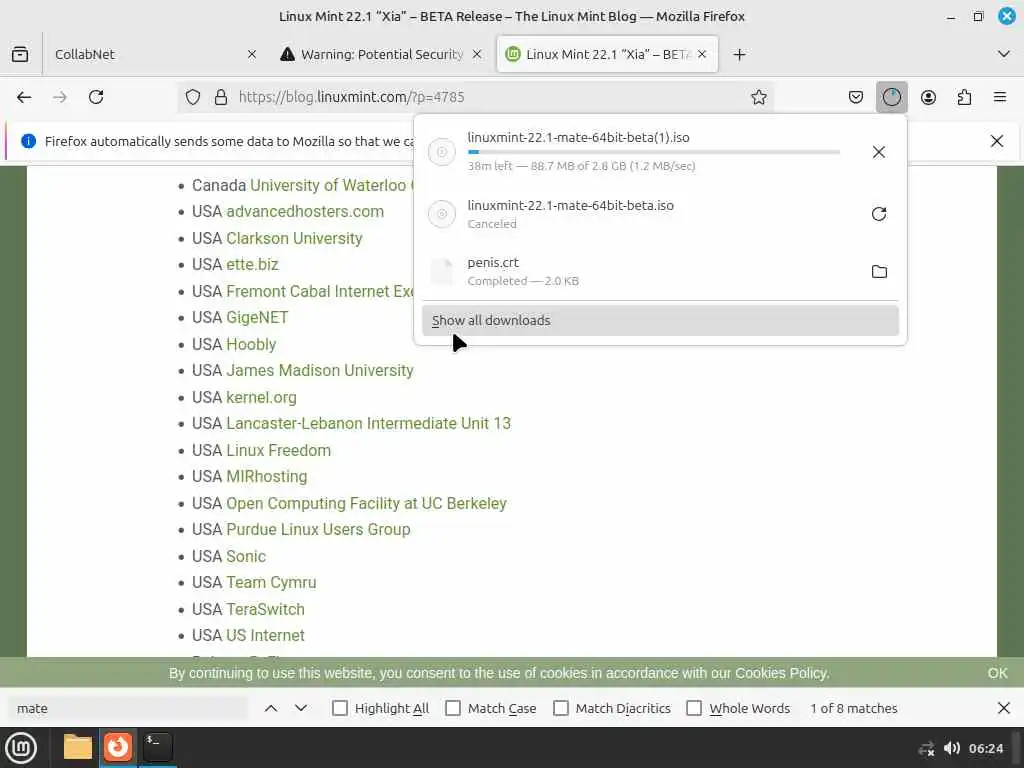Screen dimensions: 1024x768
Task: Show site security padlock info
Action: click(x=221, y=97)
